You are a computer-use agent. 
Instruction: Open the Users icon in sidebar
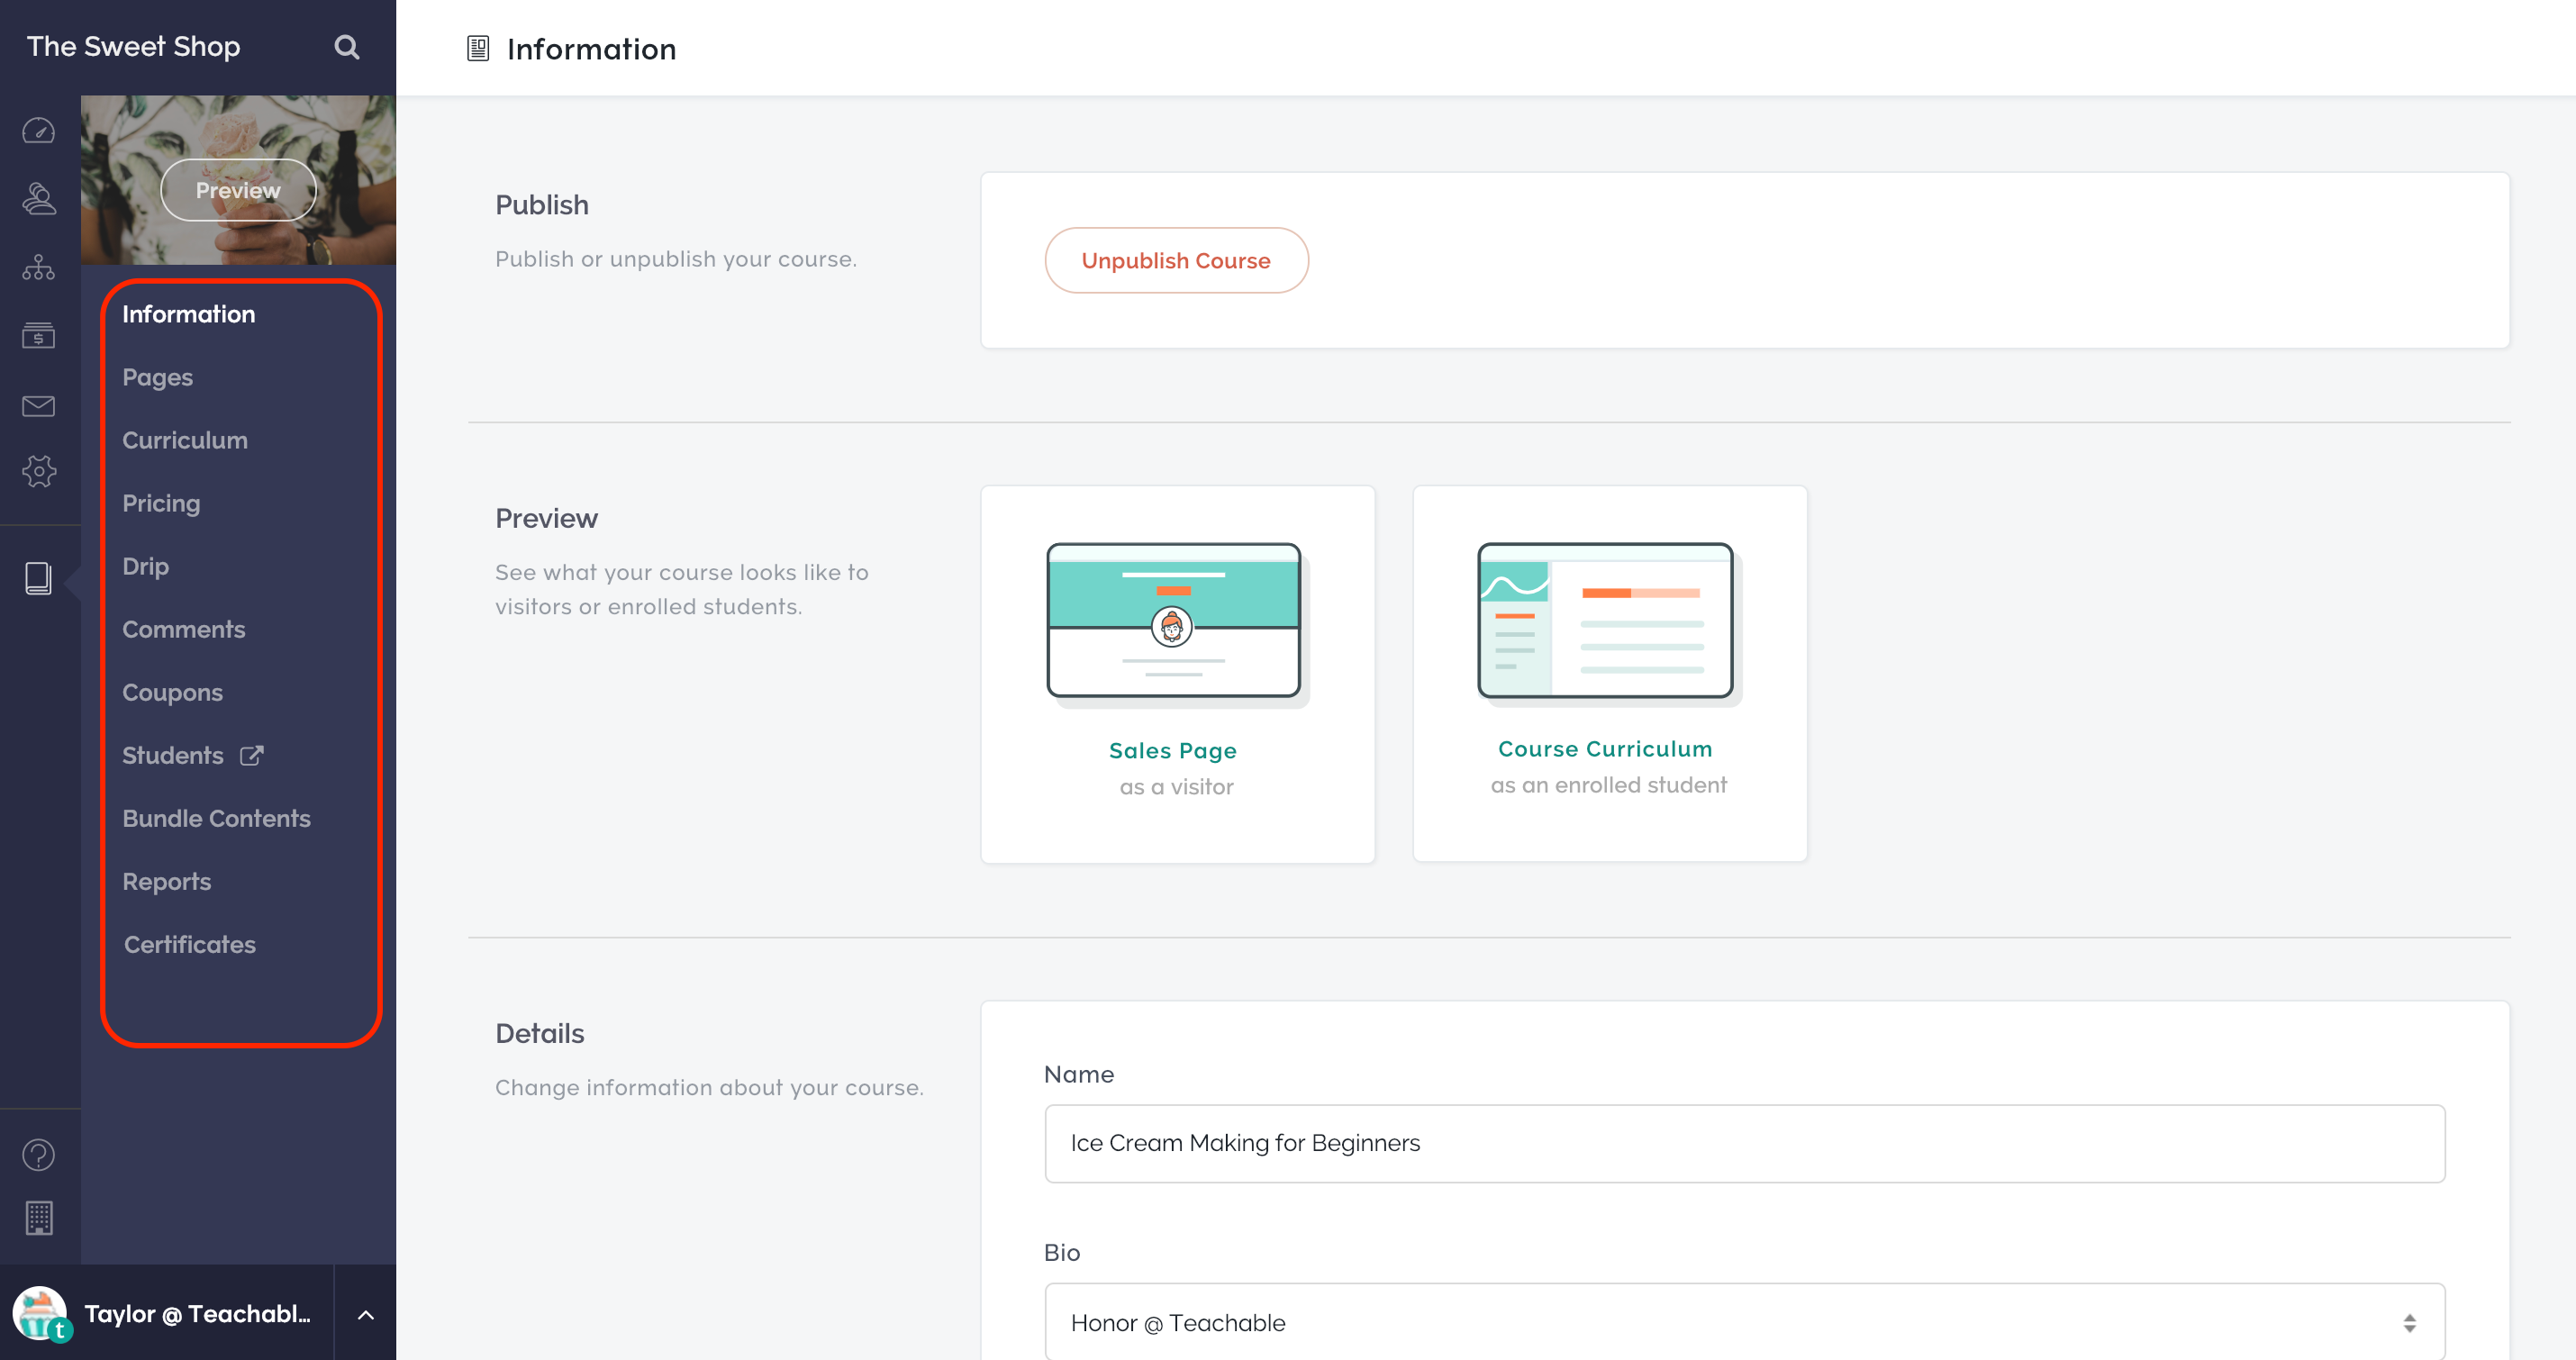click(x=39, y=199)
